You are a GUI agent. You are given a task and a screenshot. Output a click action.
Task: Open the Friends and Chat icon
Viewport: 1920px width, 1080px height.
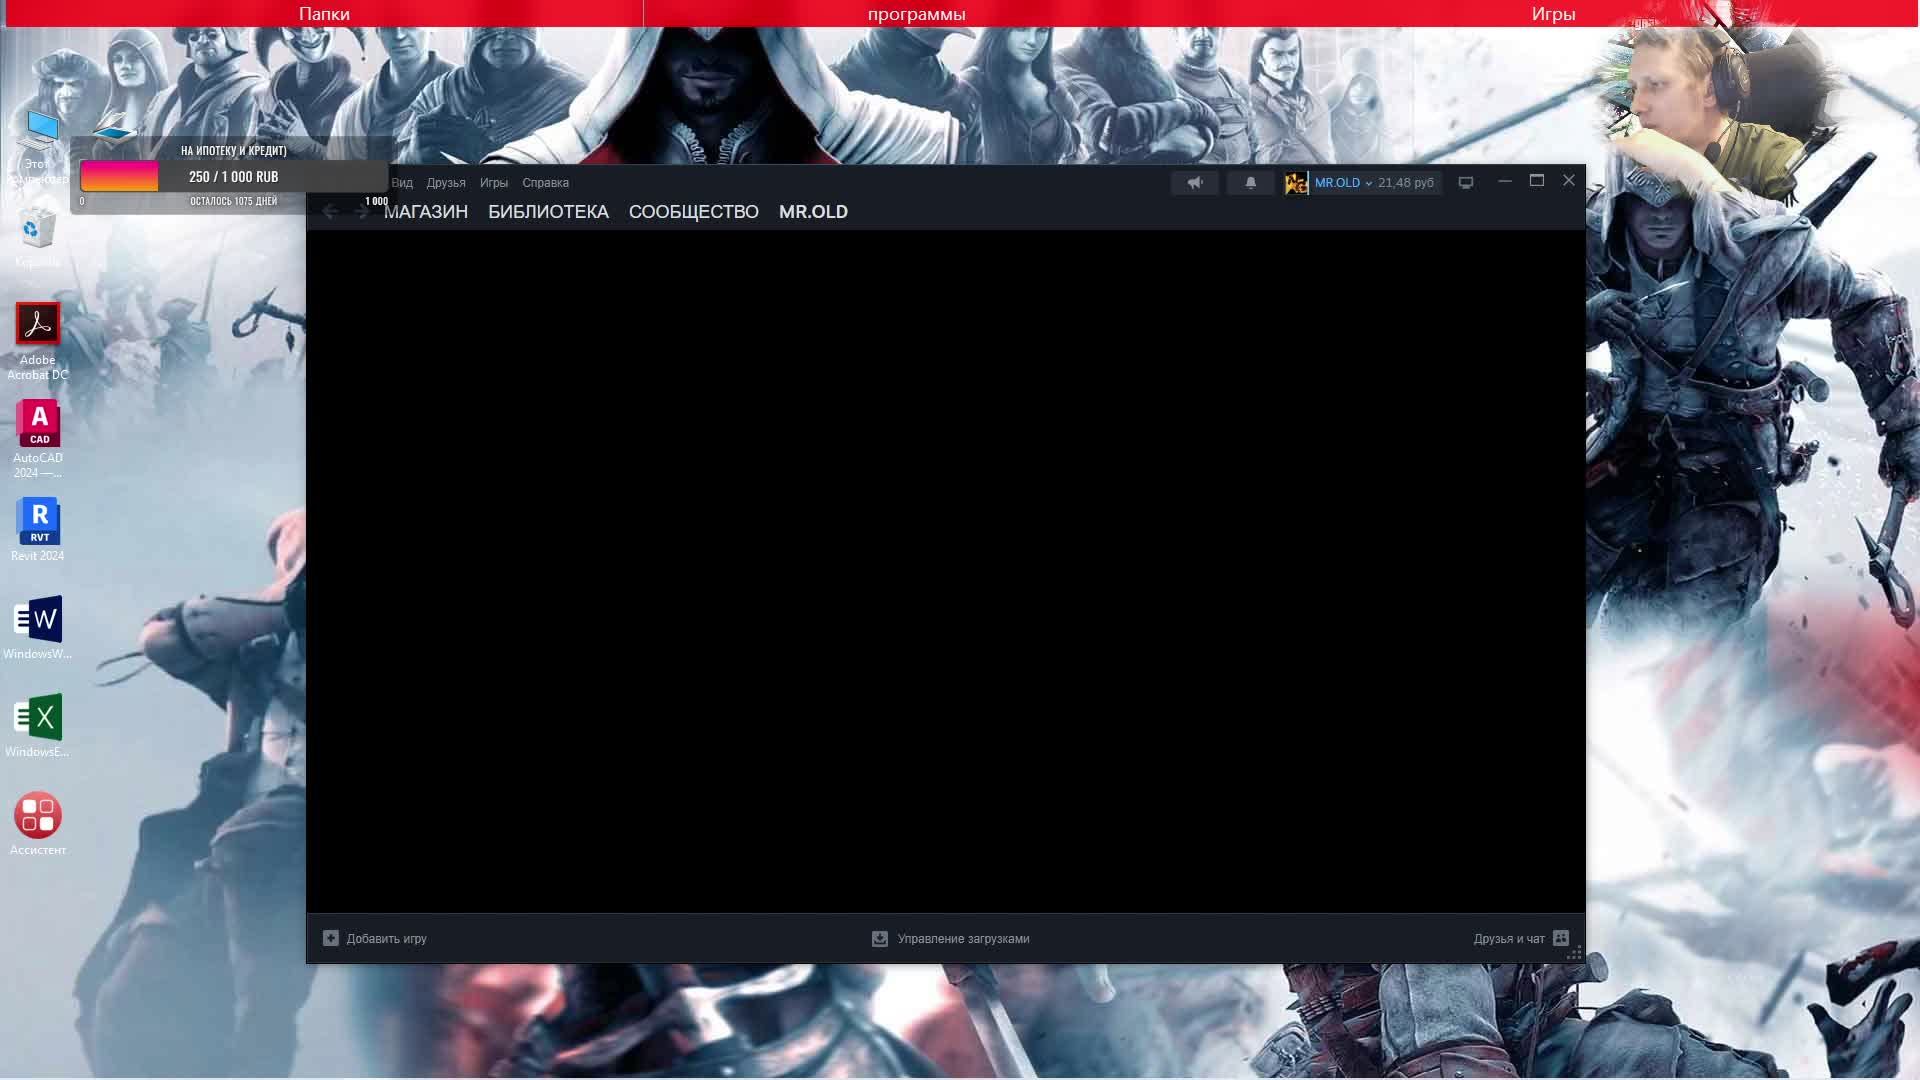pos(1561,938)
